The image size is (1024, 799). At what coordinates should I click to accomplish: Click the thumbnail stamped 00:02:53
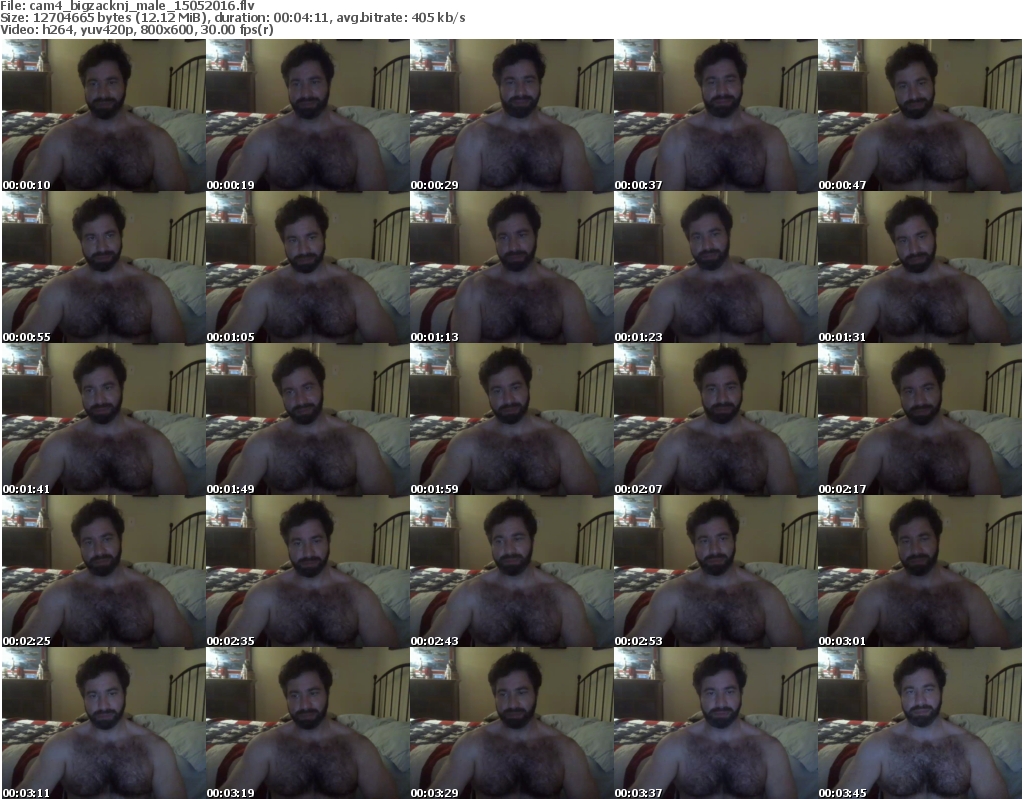716,572
